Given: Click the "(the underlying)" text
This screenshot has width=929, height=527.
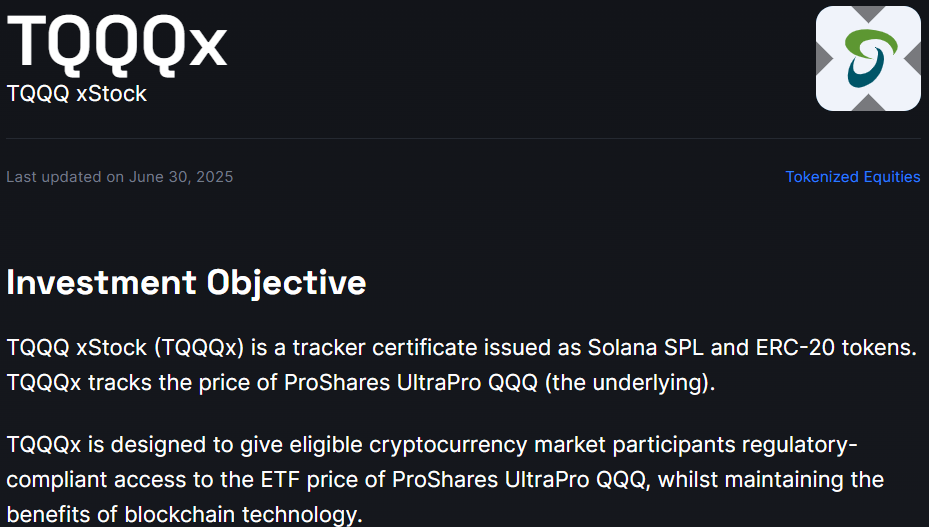Looking at the screenshot, I should [x=630, y=383].
